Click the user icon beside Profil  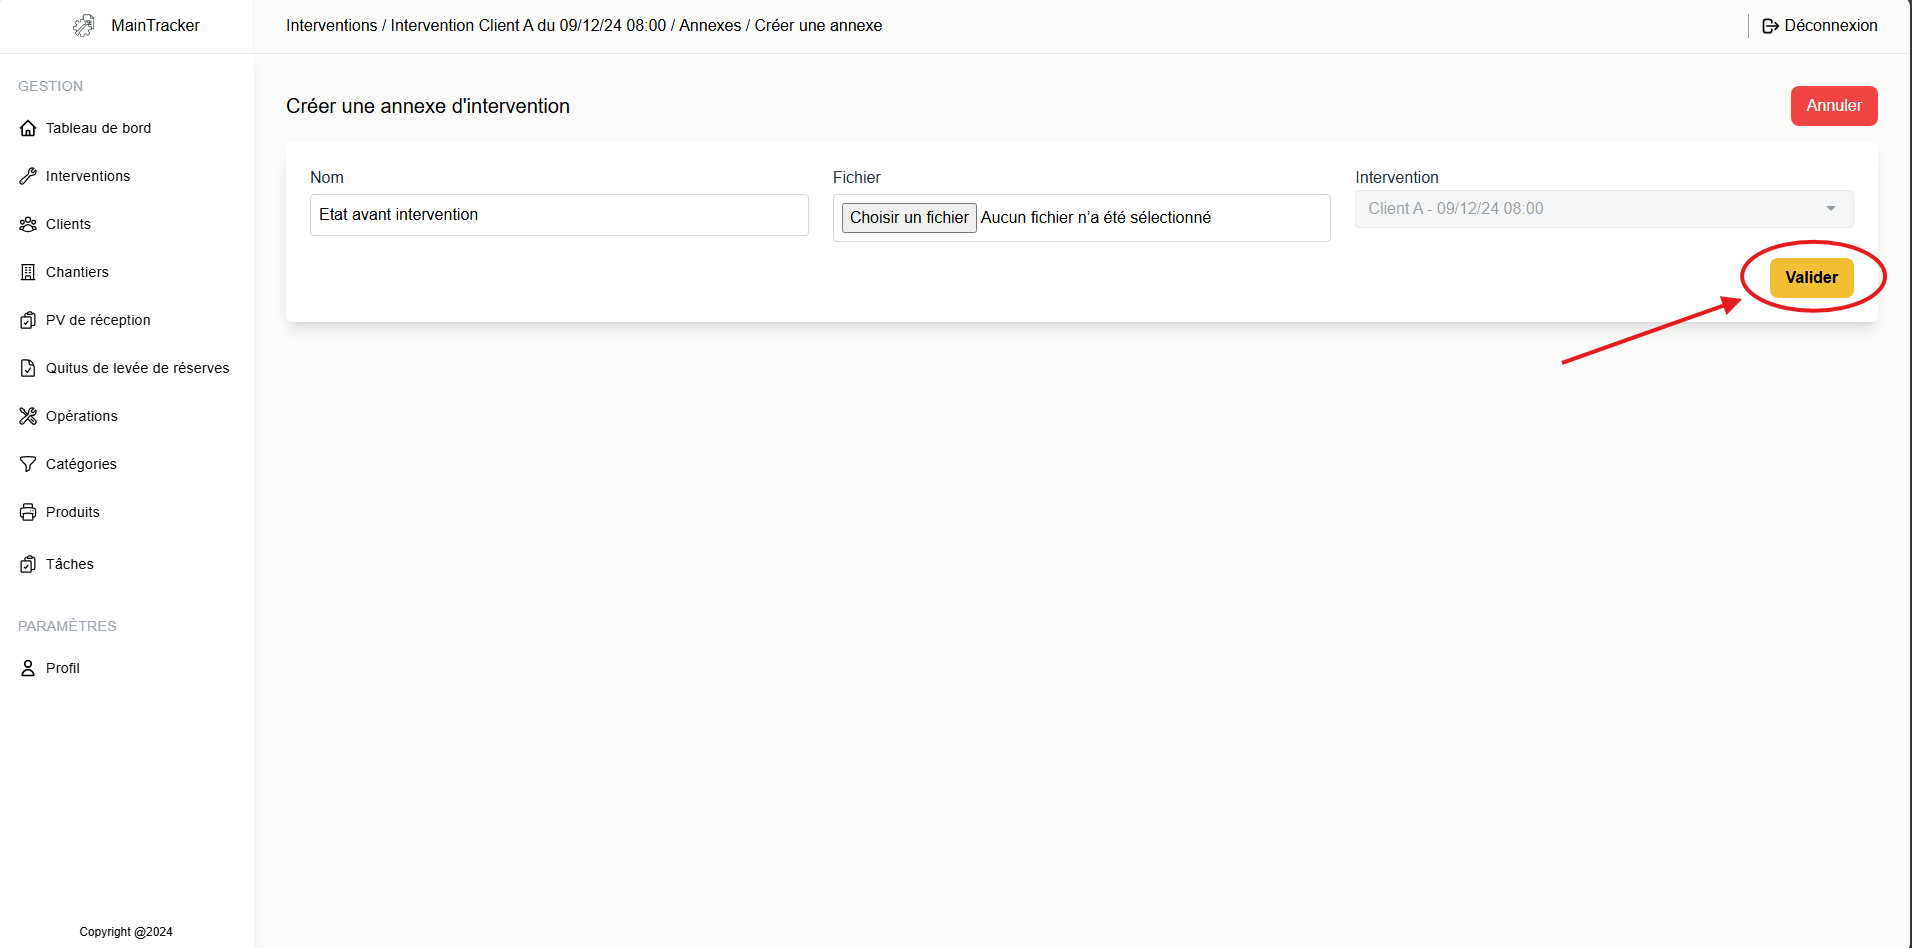point(28,668)
